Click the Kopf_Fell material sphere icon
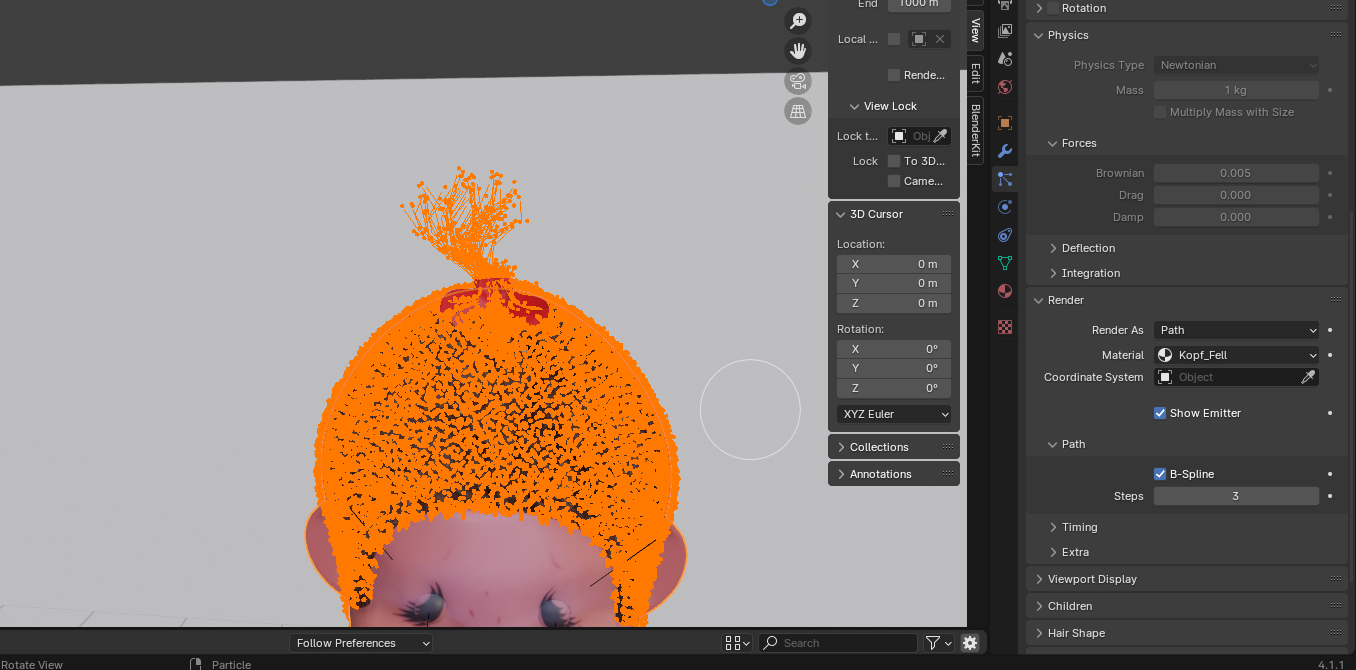The image size is (1356, 670). tap(1165, 355)
